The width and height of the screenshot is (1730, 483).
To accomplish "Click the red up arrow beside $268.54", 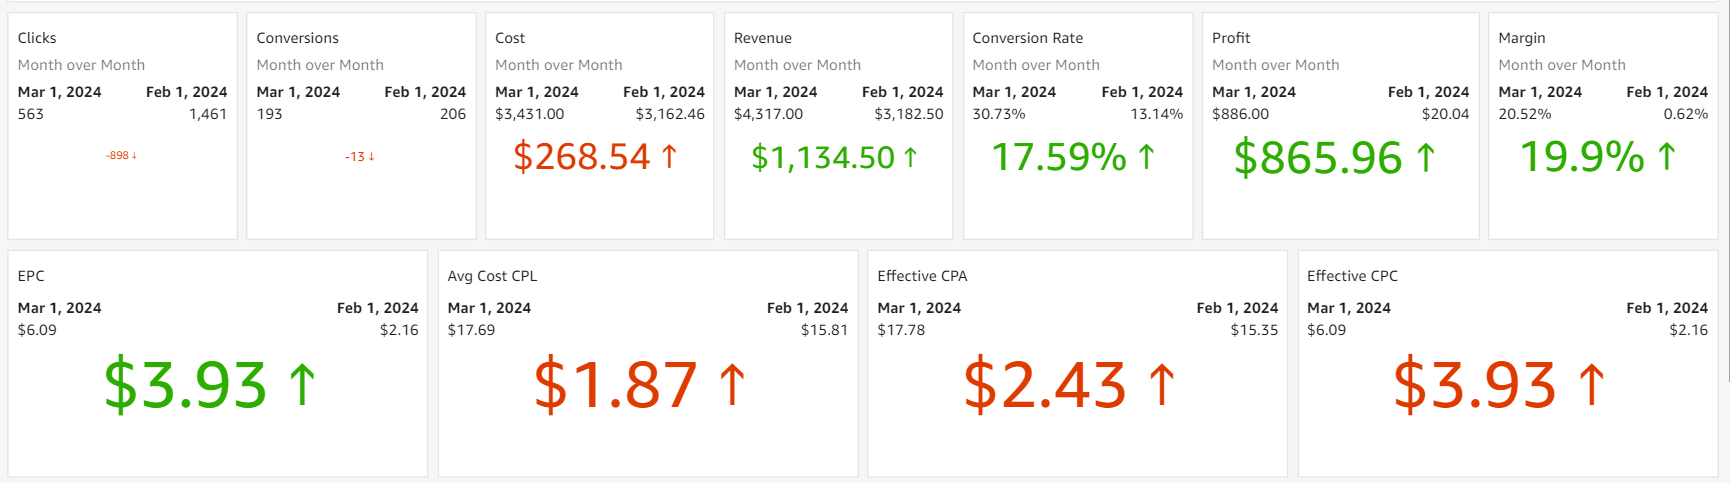I will 670,157.
